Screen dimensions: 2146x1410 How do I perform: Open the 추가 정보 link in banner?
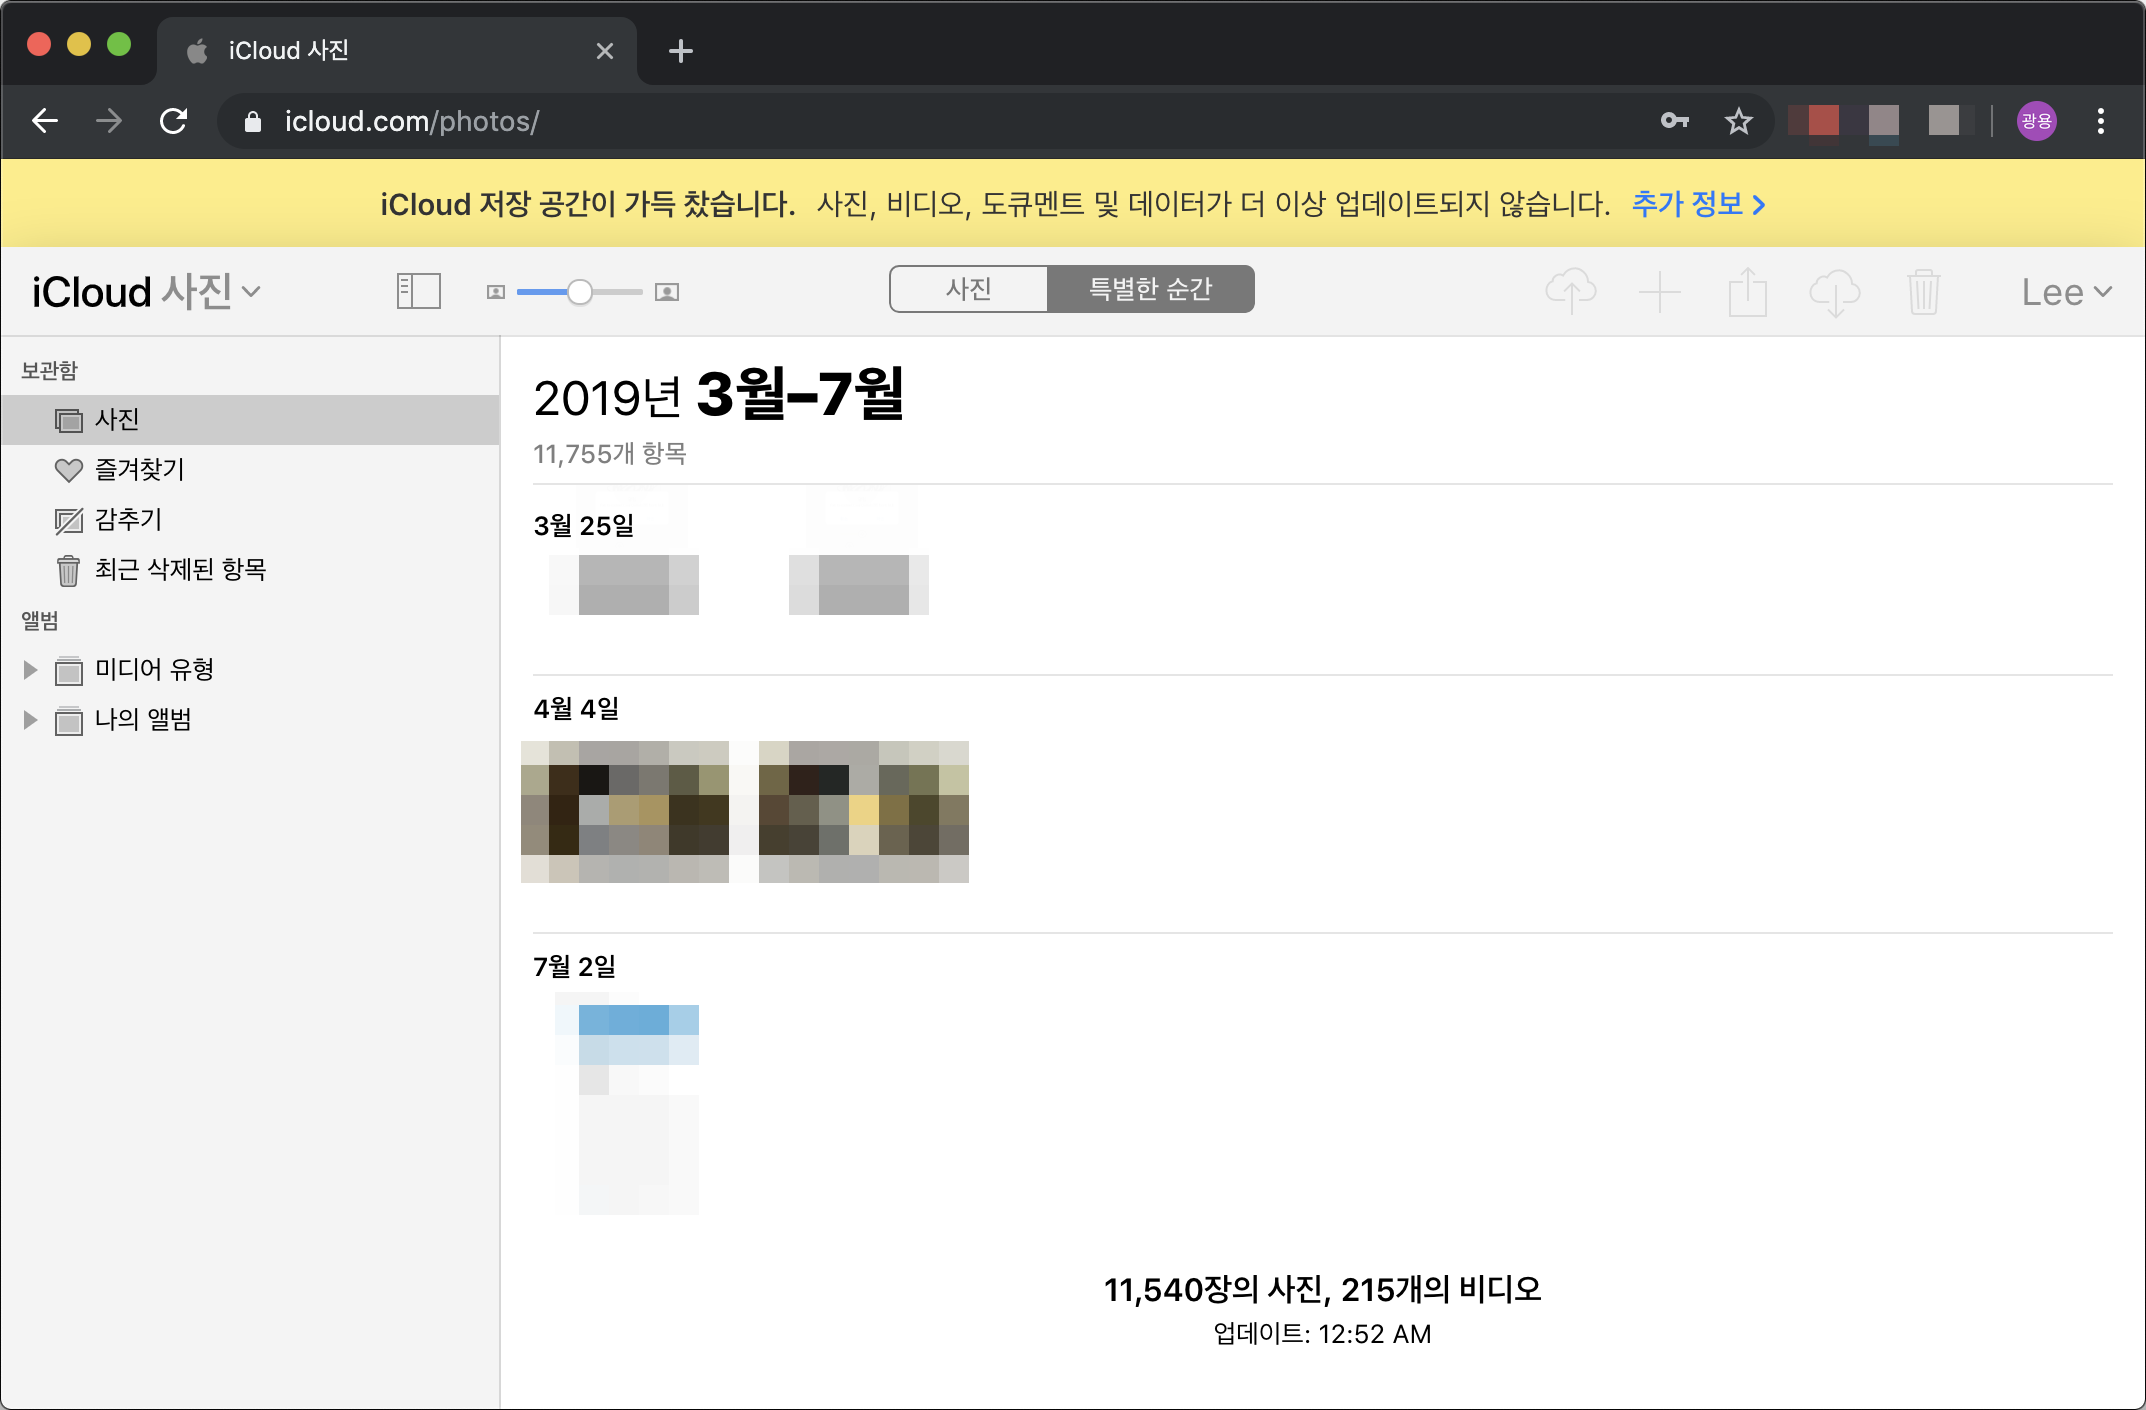click(1698, 204)
